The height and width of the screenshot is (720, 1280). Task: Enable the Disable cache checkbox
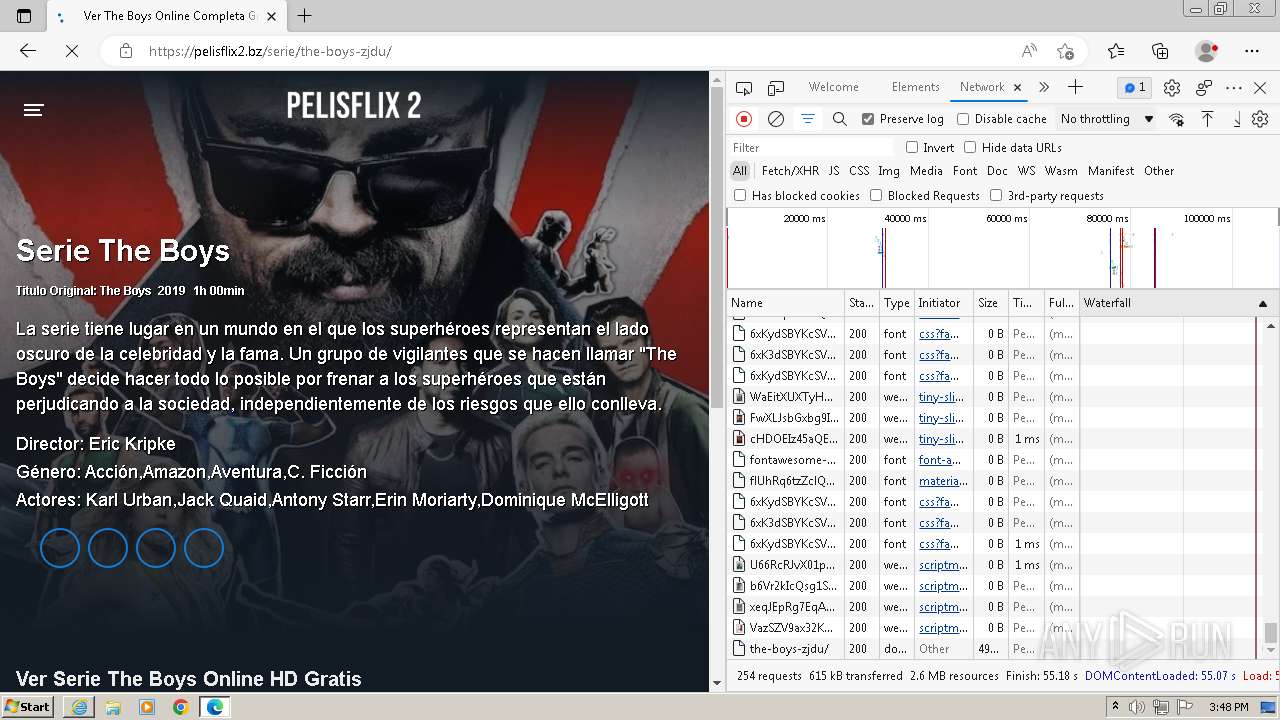[963, 119]
